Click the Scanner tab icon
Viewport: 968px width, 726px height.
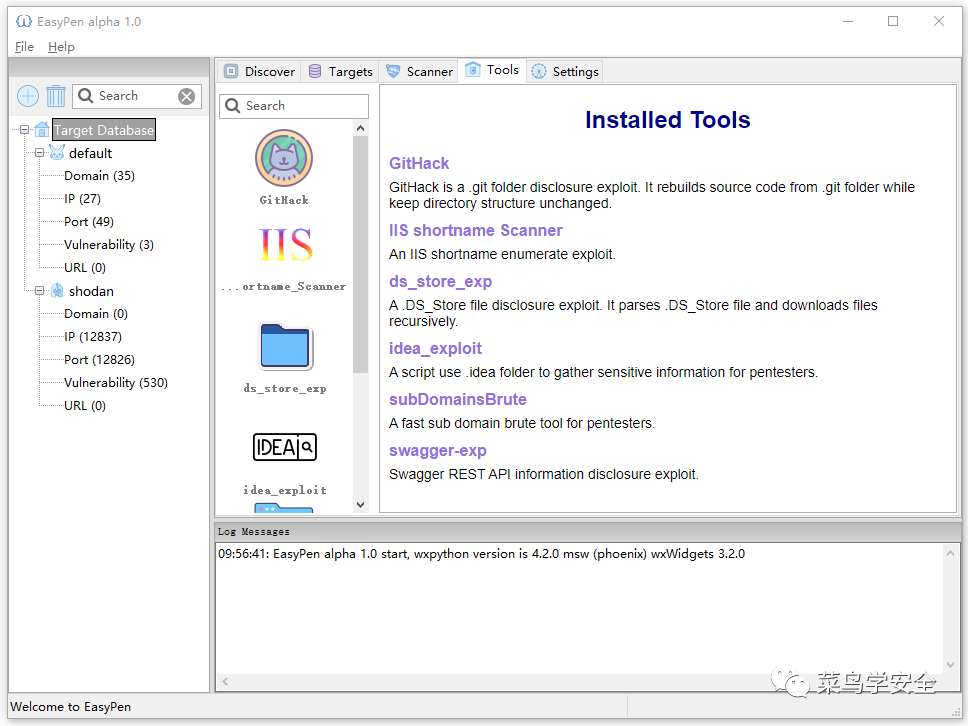click(x=393, y=72)
